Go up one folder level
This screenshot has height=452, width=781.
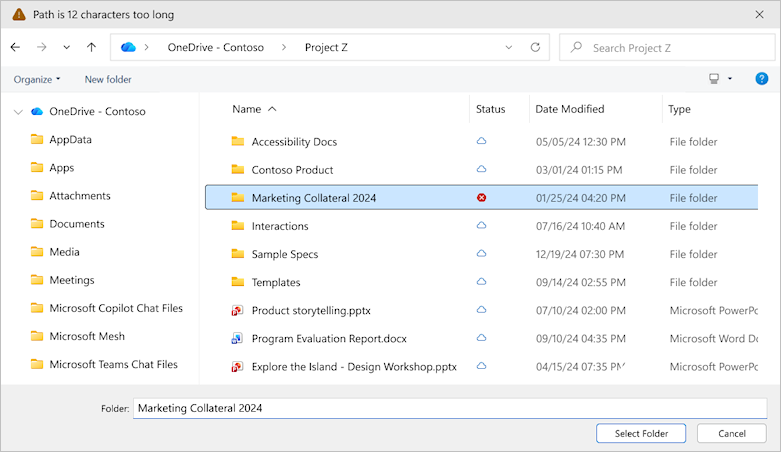click(91, 47)
